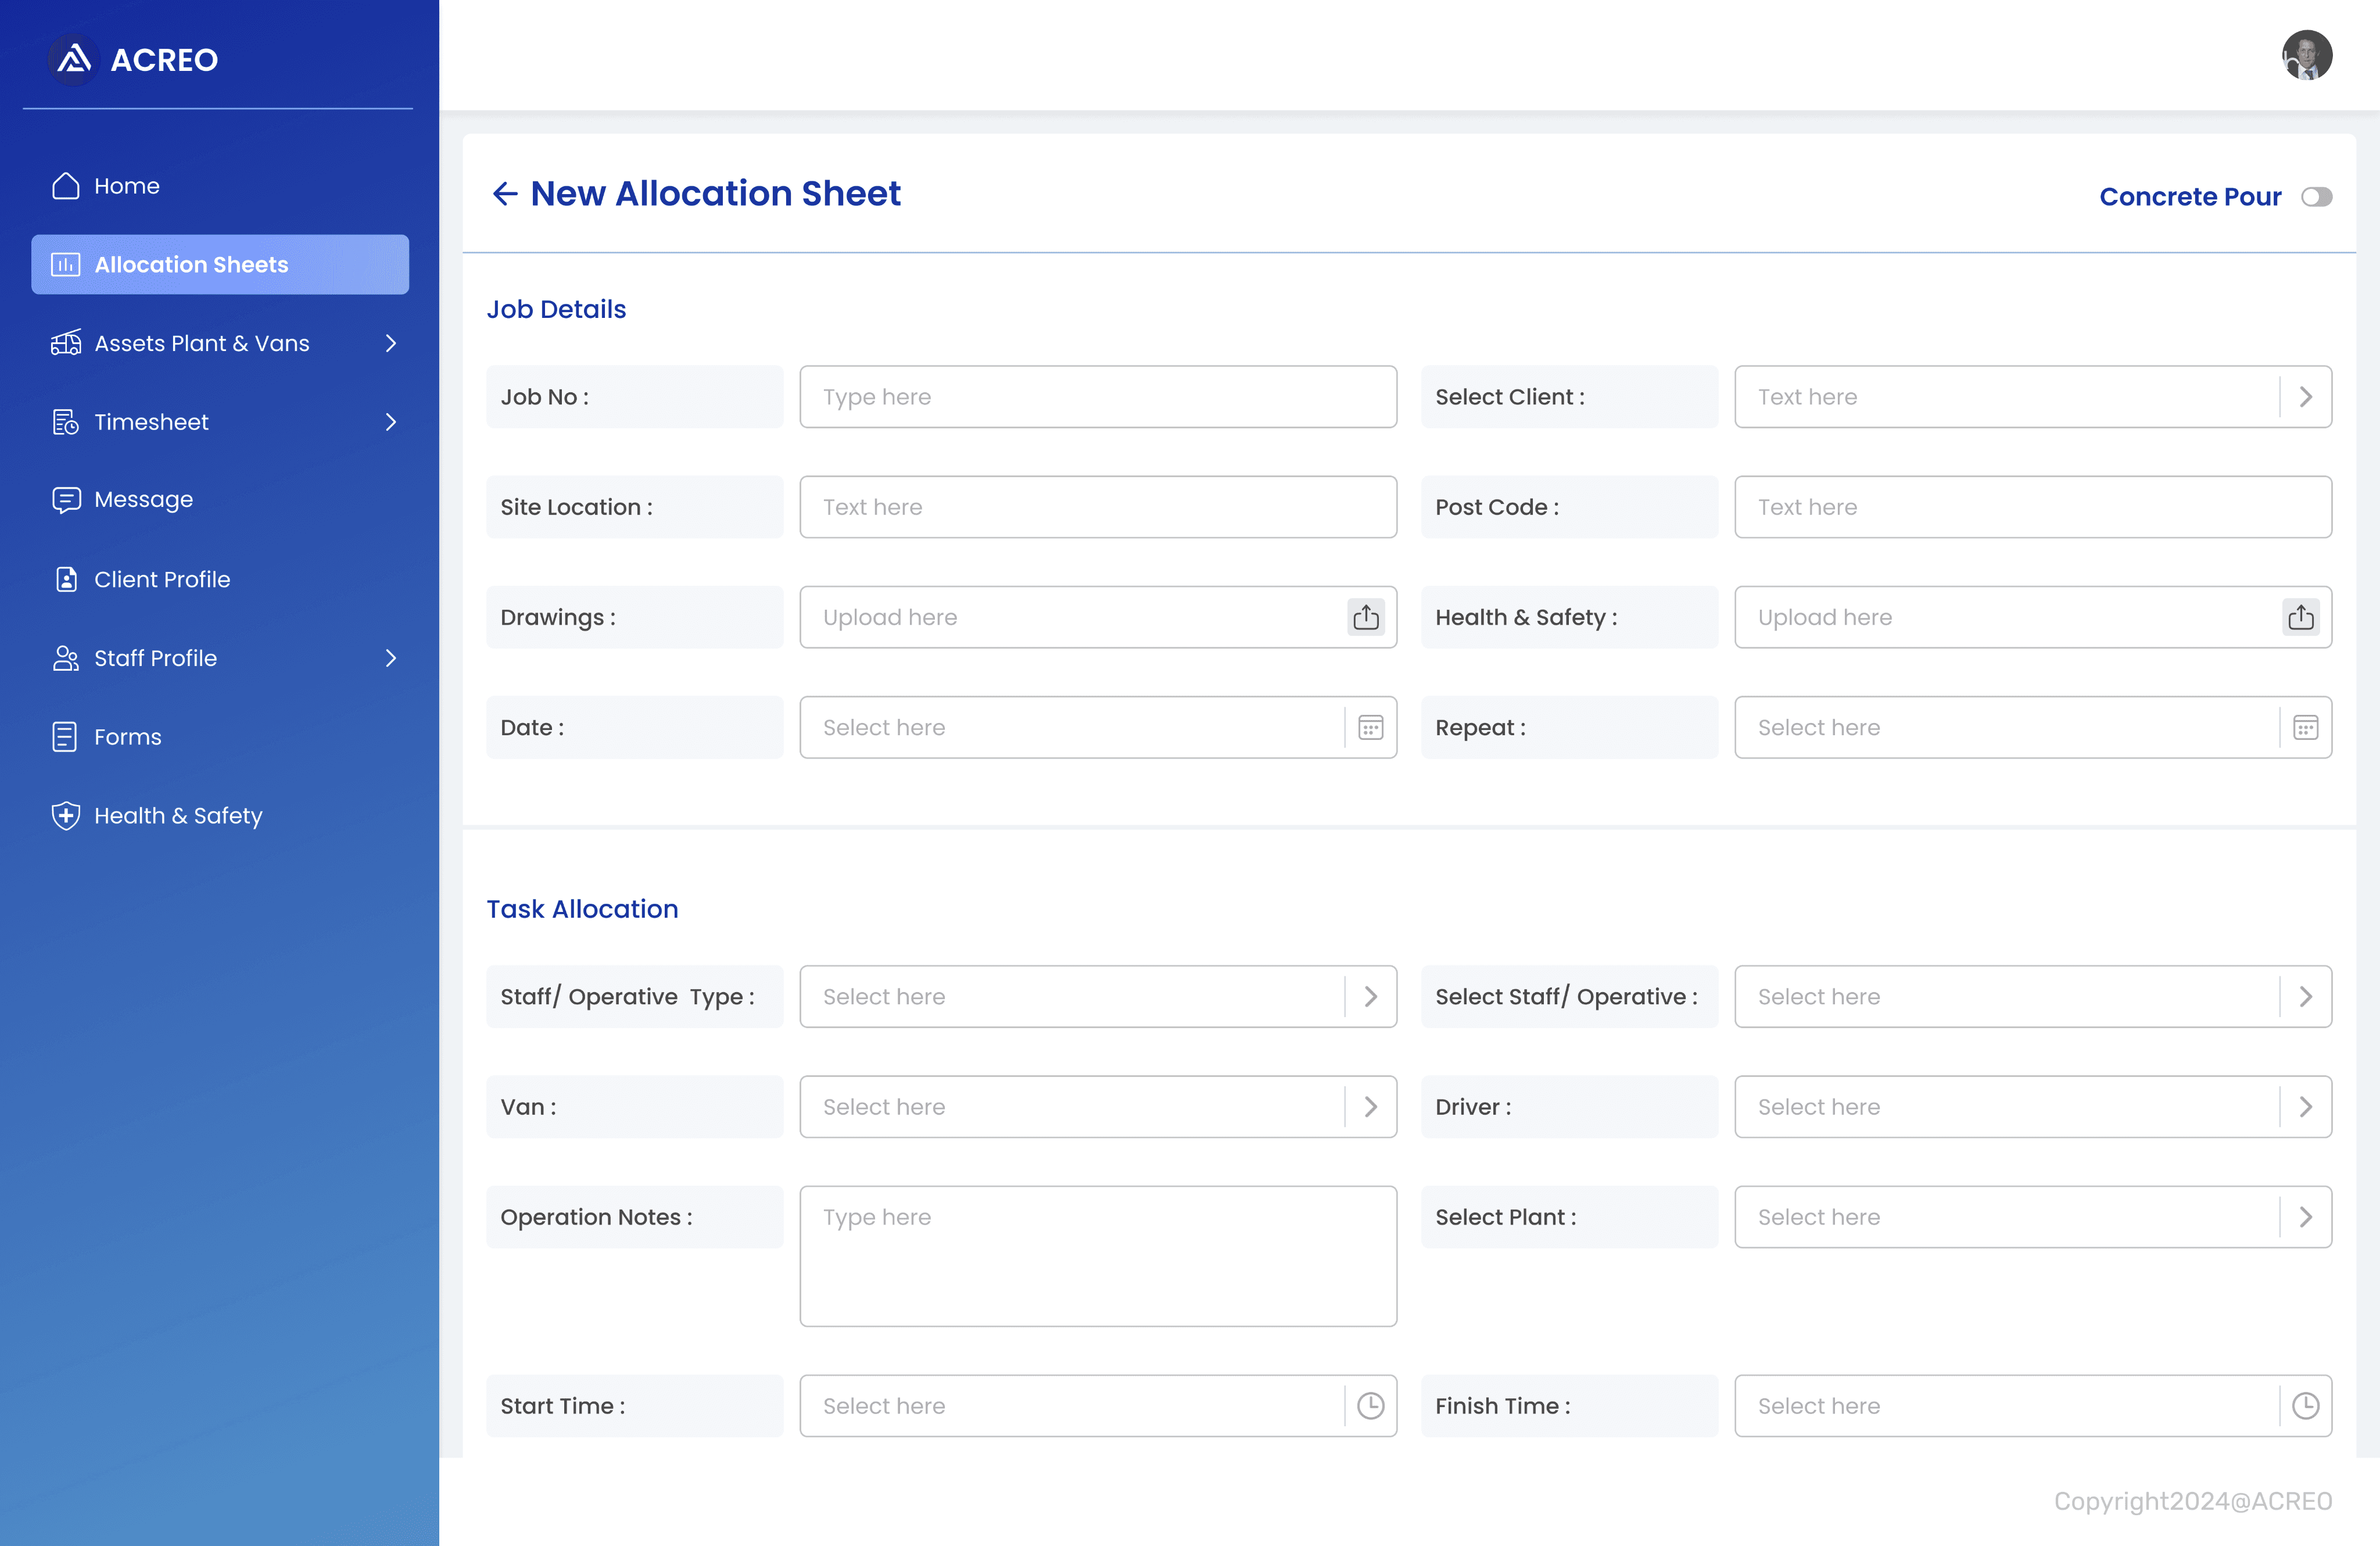Image resolution: width=2380 pixels, height=1546 pixels.
Task: Expand Assets Plant & Vans submenu
Action: tap(391, 343)
